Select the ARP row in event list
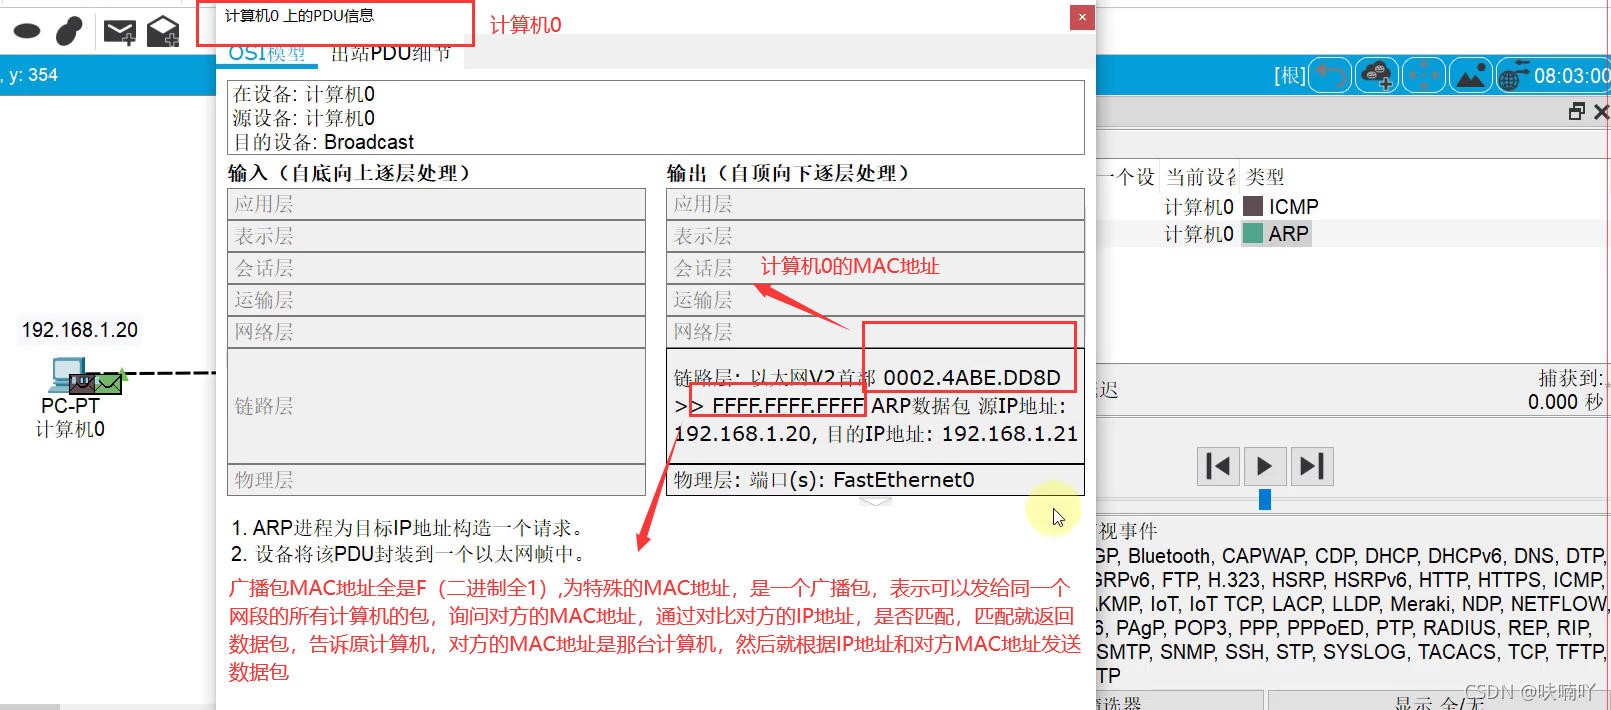The height and width of the screenshot is (710, 1611). pos(1353,233)
